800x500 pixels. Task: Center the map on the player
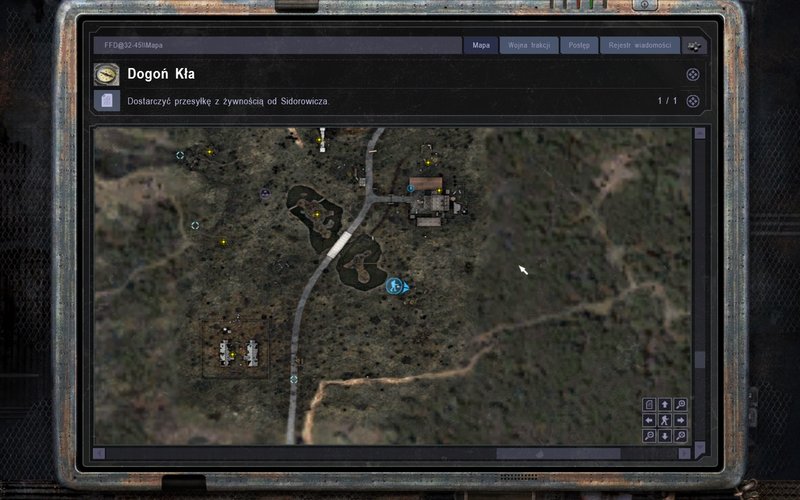[665, 420]
